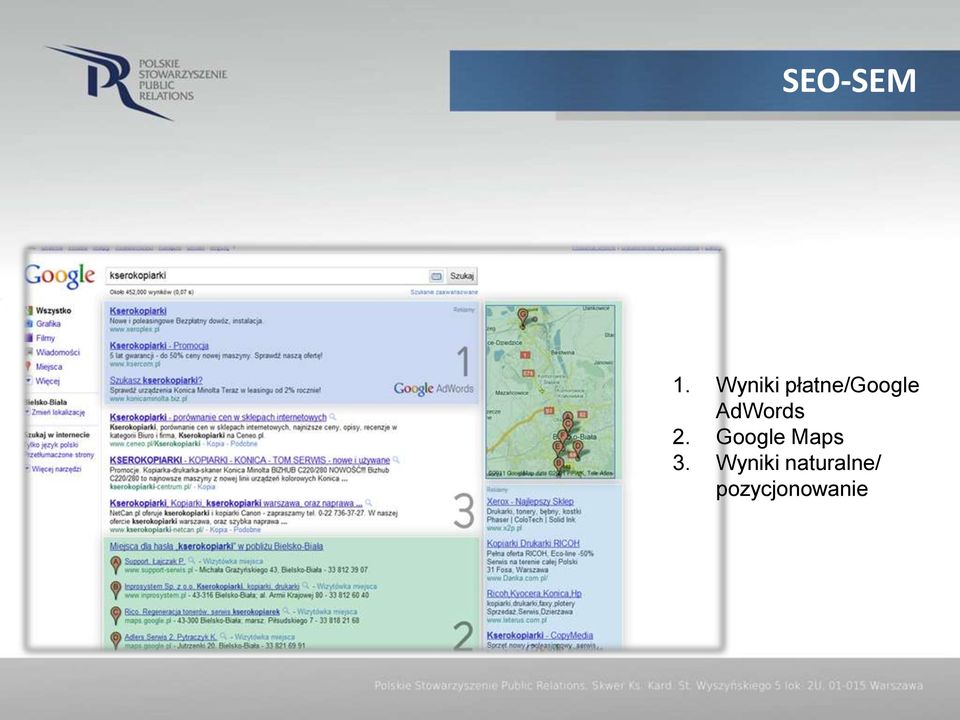Screen dimensions: 960x720
Task: Switch to Grafika results
Action: point(48,324)
